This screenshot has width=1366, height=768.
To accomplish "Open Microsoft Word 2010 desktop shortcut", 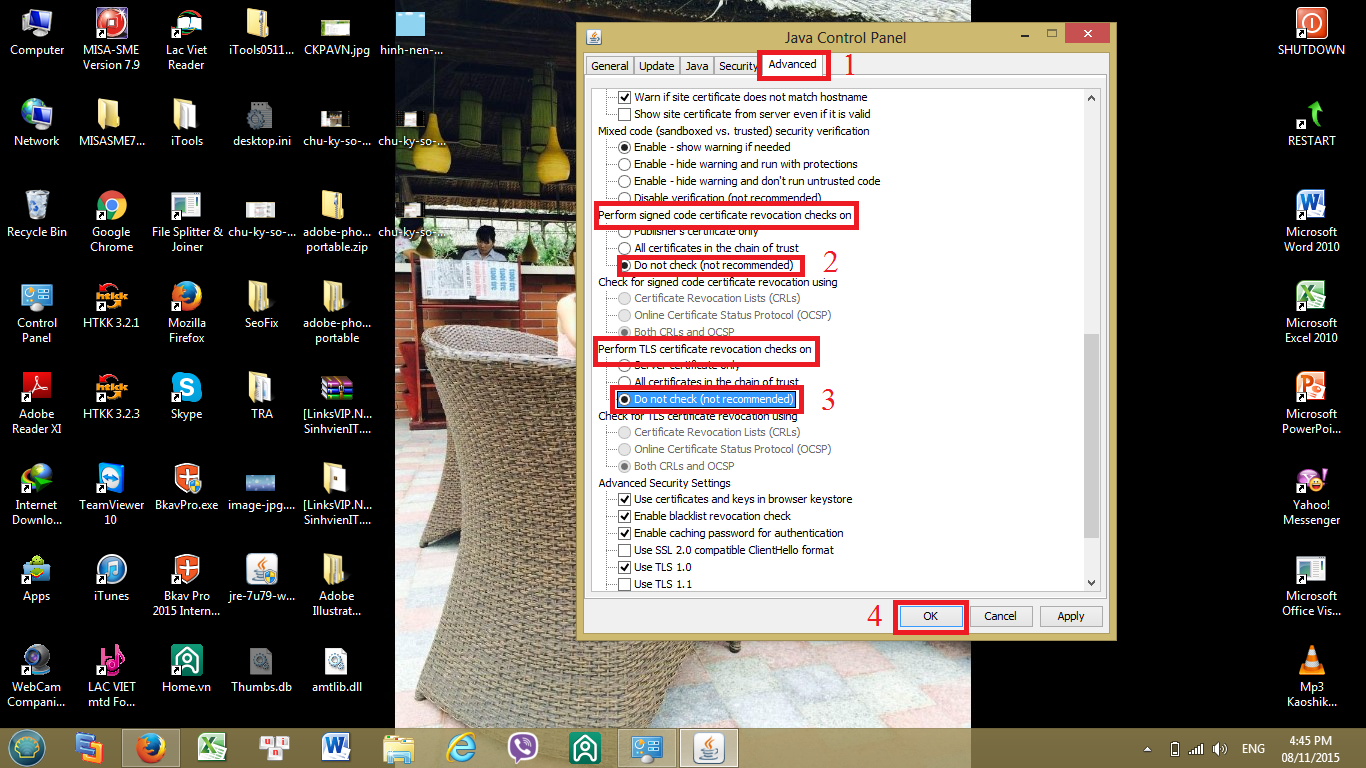I will [x=1311, y=208].
